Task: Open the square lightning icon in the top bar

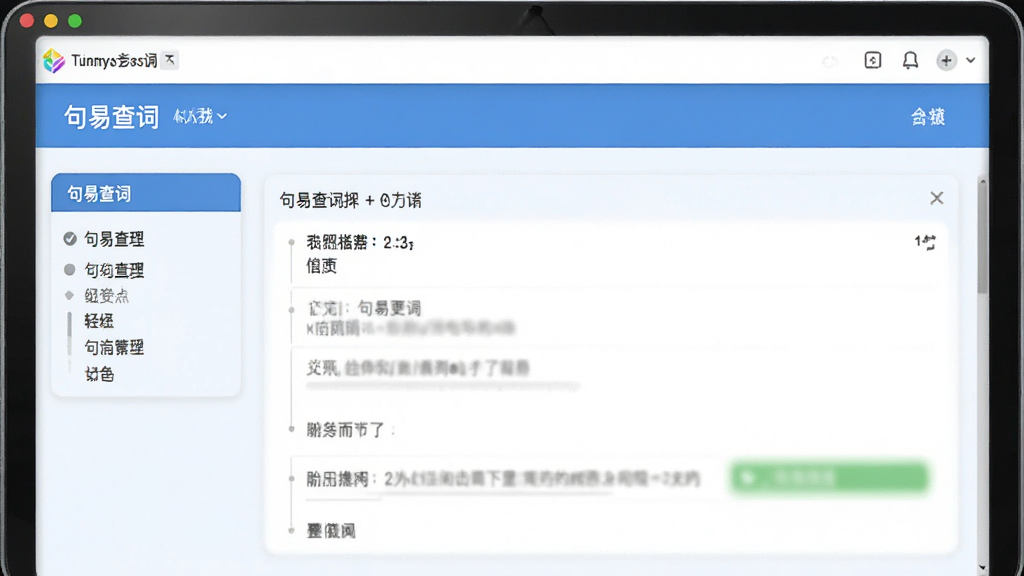Action: pos(872,61)
